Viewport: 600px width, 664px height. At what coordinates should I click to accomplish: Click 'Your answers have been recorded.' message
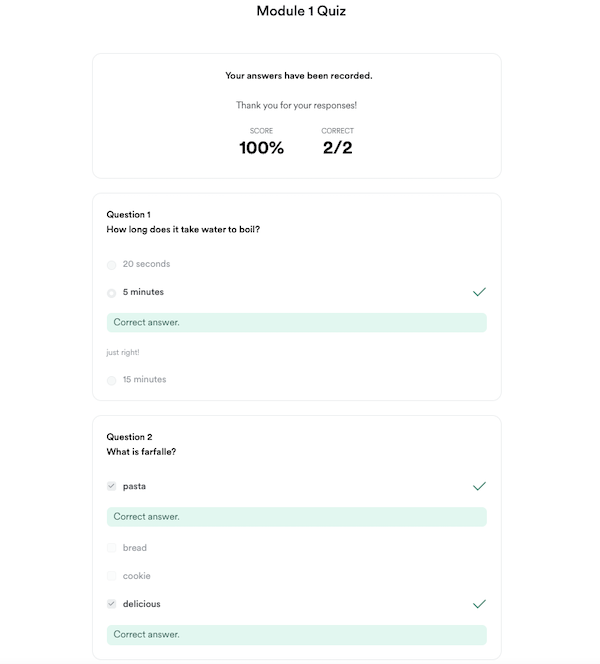click(299, 76)
